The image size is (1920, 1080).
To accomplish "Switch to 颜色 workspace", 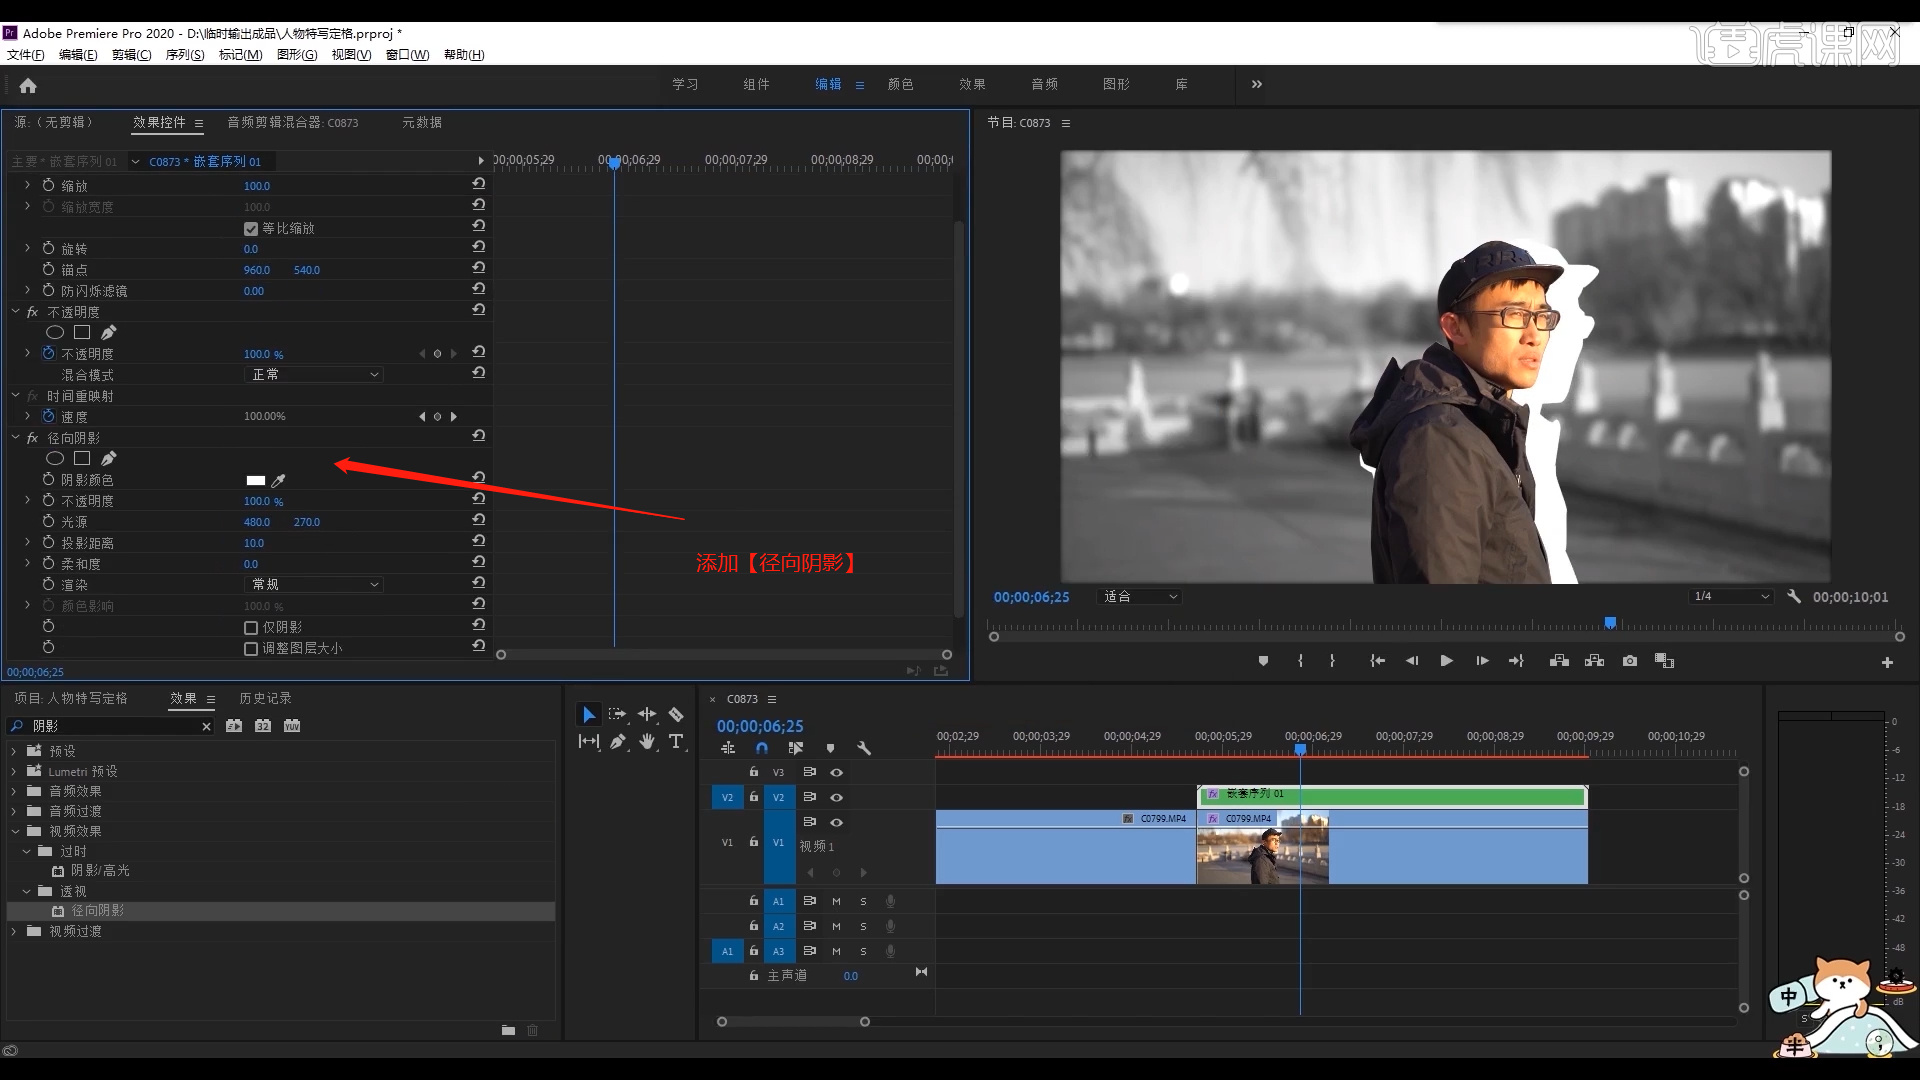I will point(900,84).
